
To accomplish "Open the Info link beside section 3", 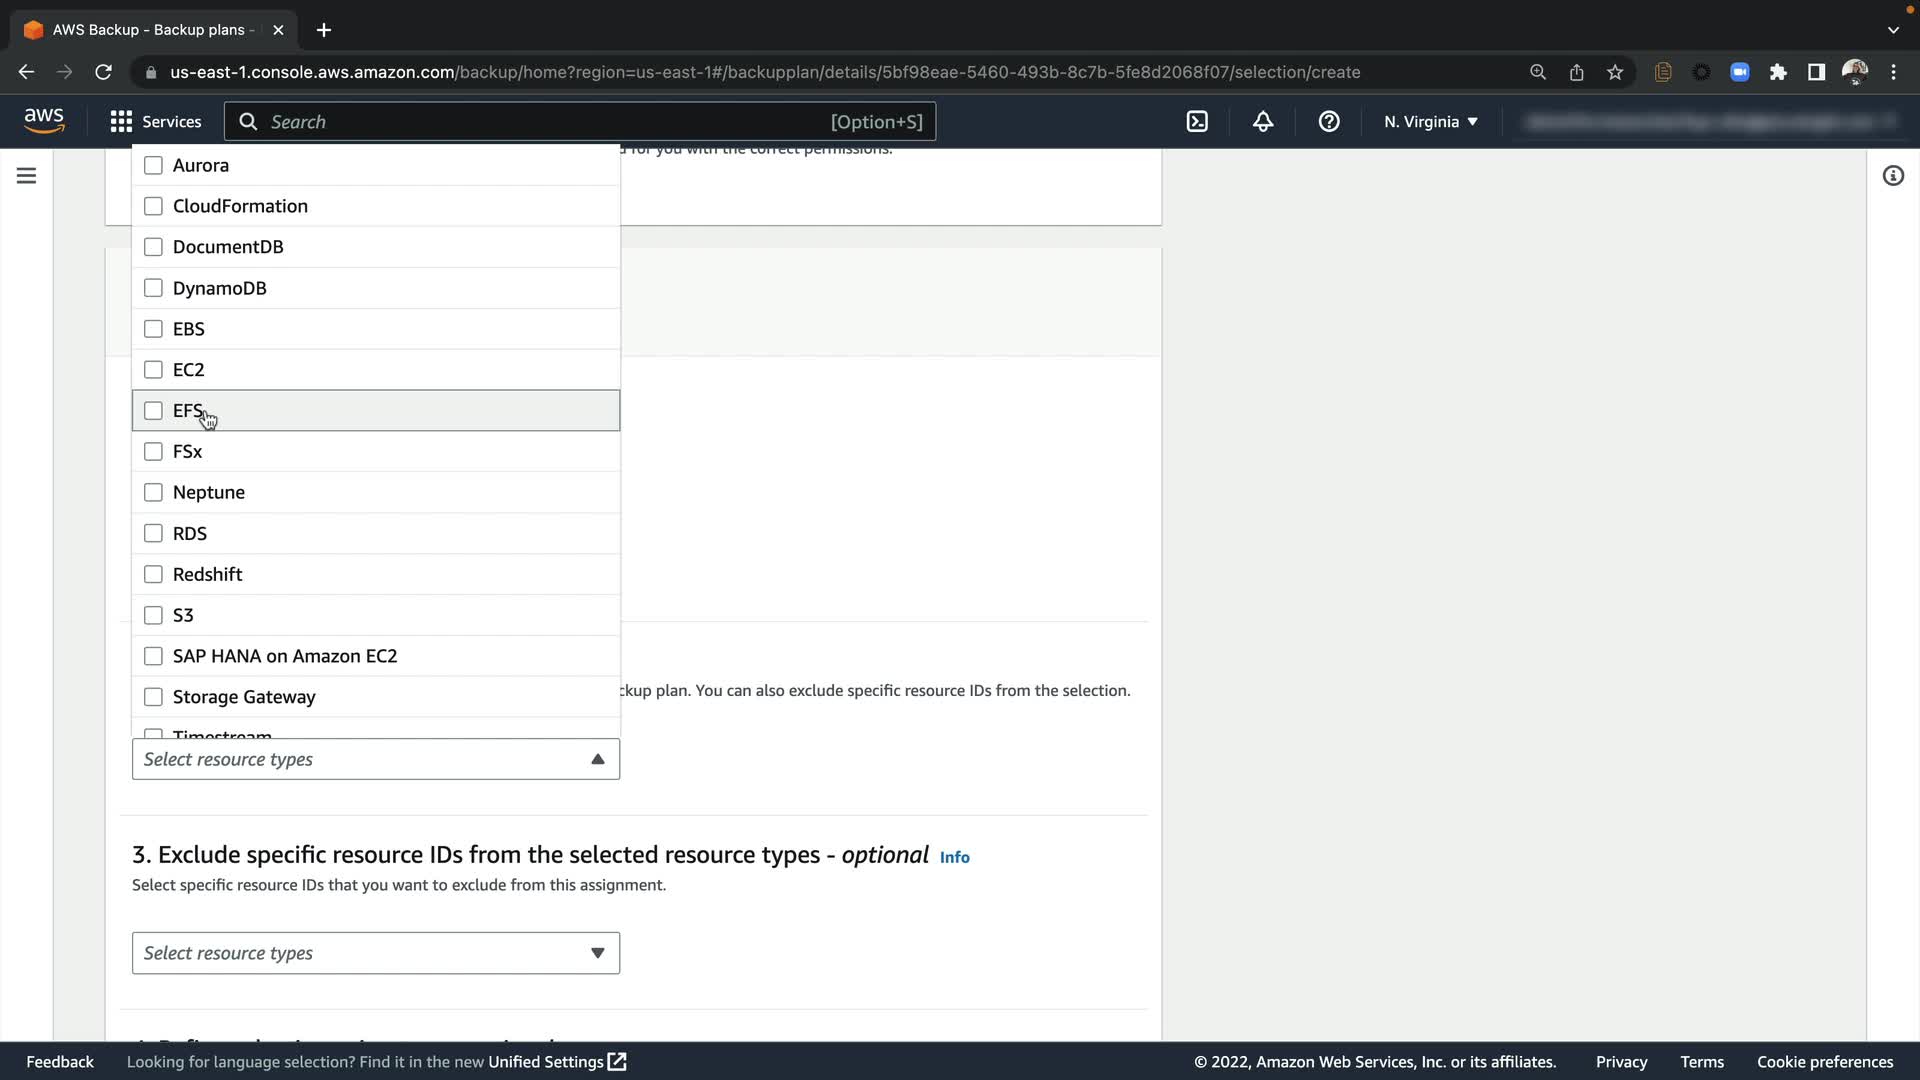I will (x=954, y=857).
